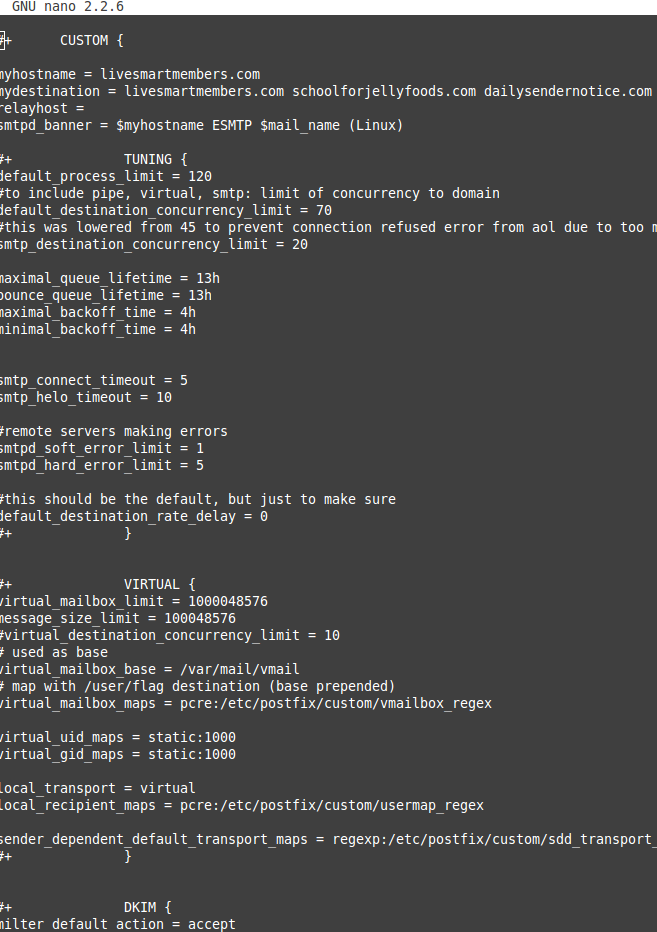
Task: Click schoolforjellyfoods.com in the mydestination line
Action: 383,92
